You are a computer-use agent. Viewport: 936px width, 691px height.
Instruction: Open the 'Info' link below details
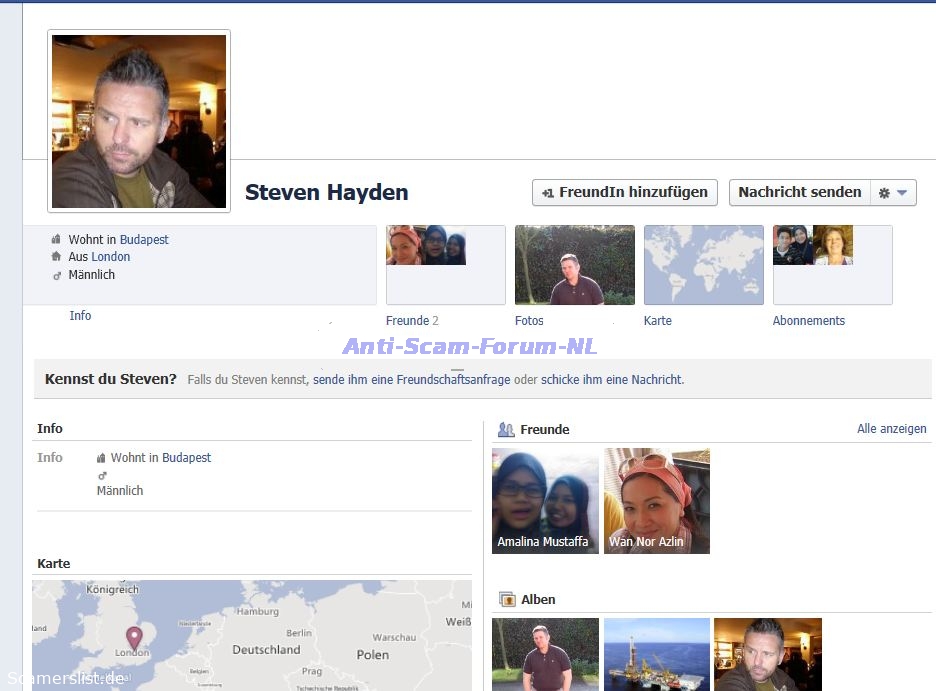point(80,316)
